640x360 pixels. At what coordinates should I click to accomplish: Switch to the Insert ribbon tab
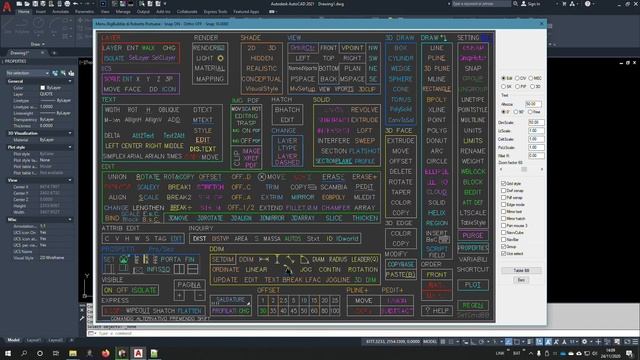(41, 12)
